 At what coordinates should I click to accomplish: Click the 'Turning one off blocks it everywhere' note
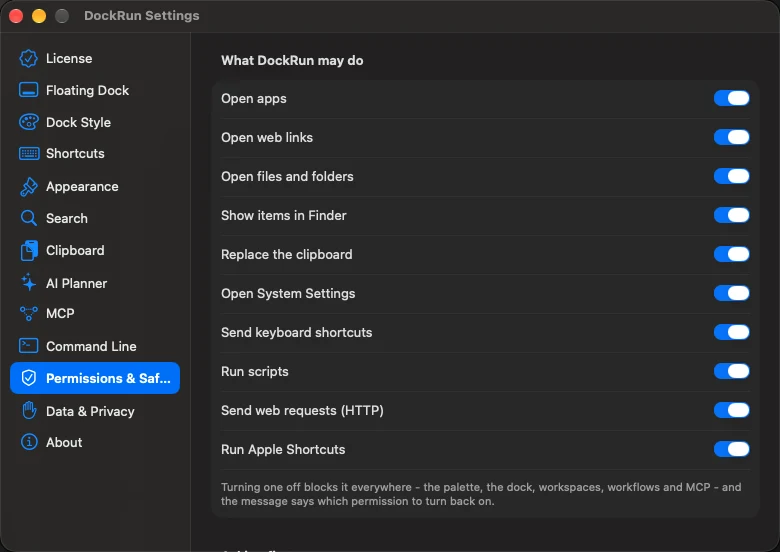tap(481, 494)
